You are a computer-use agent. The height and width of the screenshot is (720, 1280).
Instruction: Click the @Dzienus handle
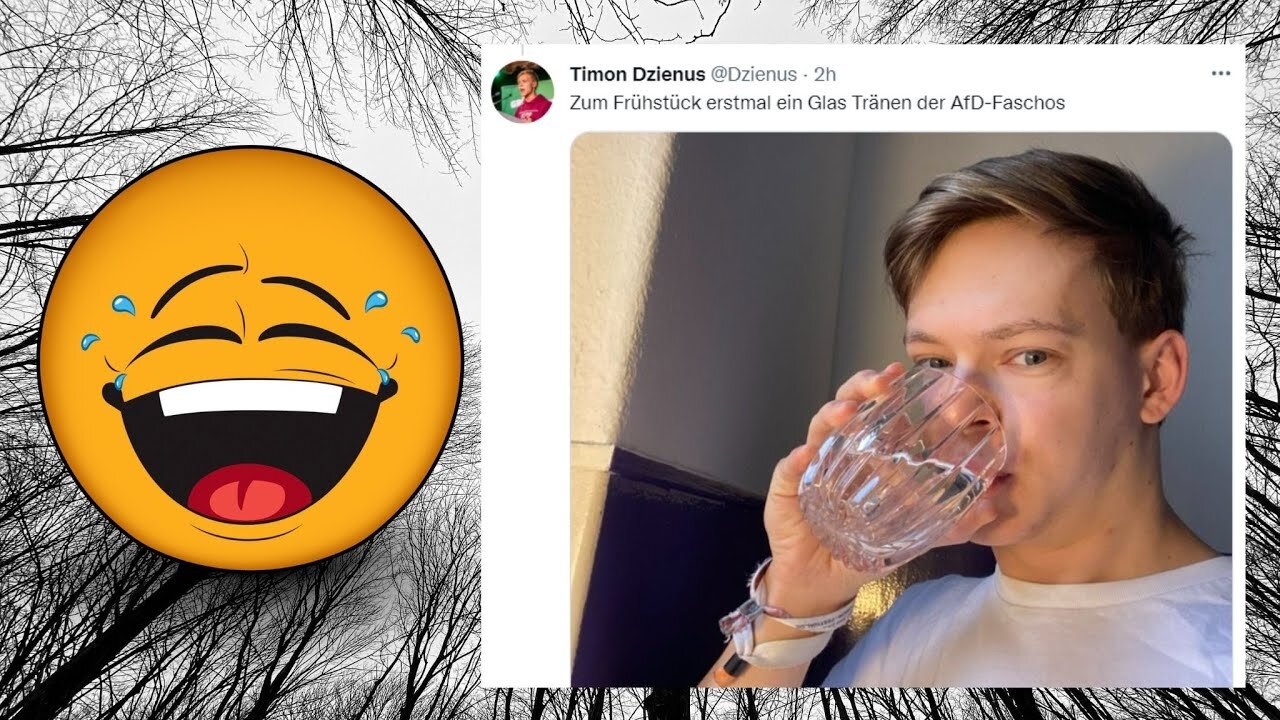(x=754, y=74)
